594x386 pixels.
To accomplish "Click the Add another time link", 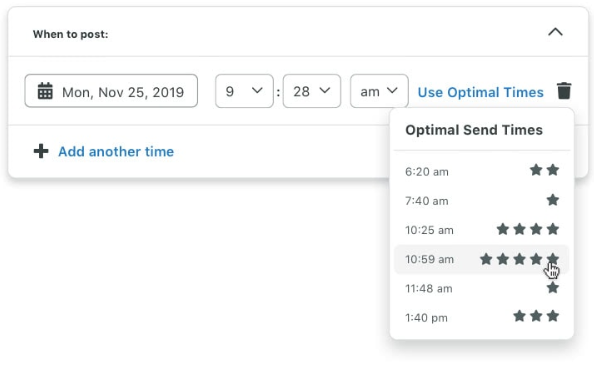I will (x=116, y=152).
